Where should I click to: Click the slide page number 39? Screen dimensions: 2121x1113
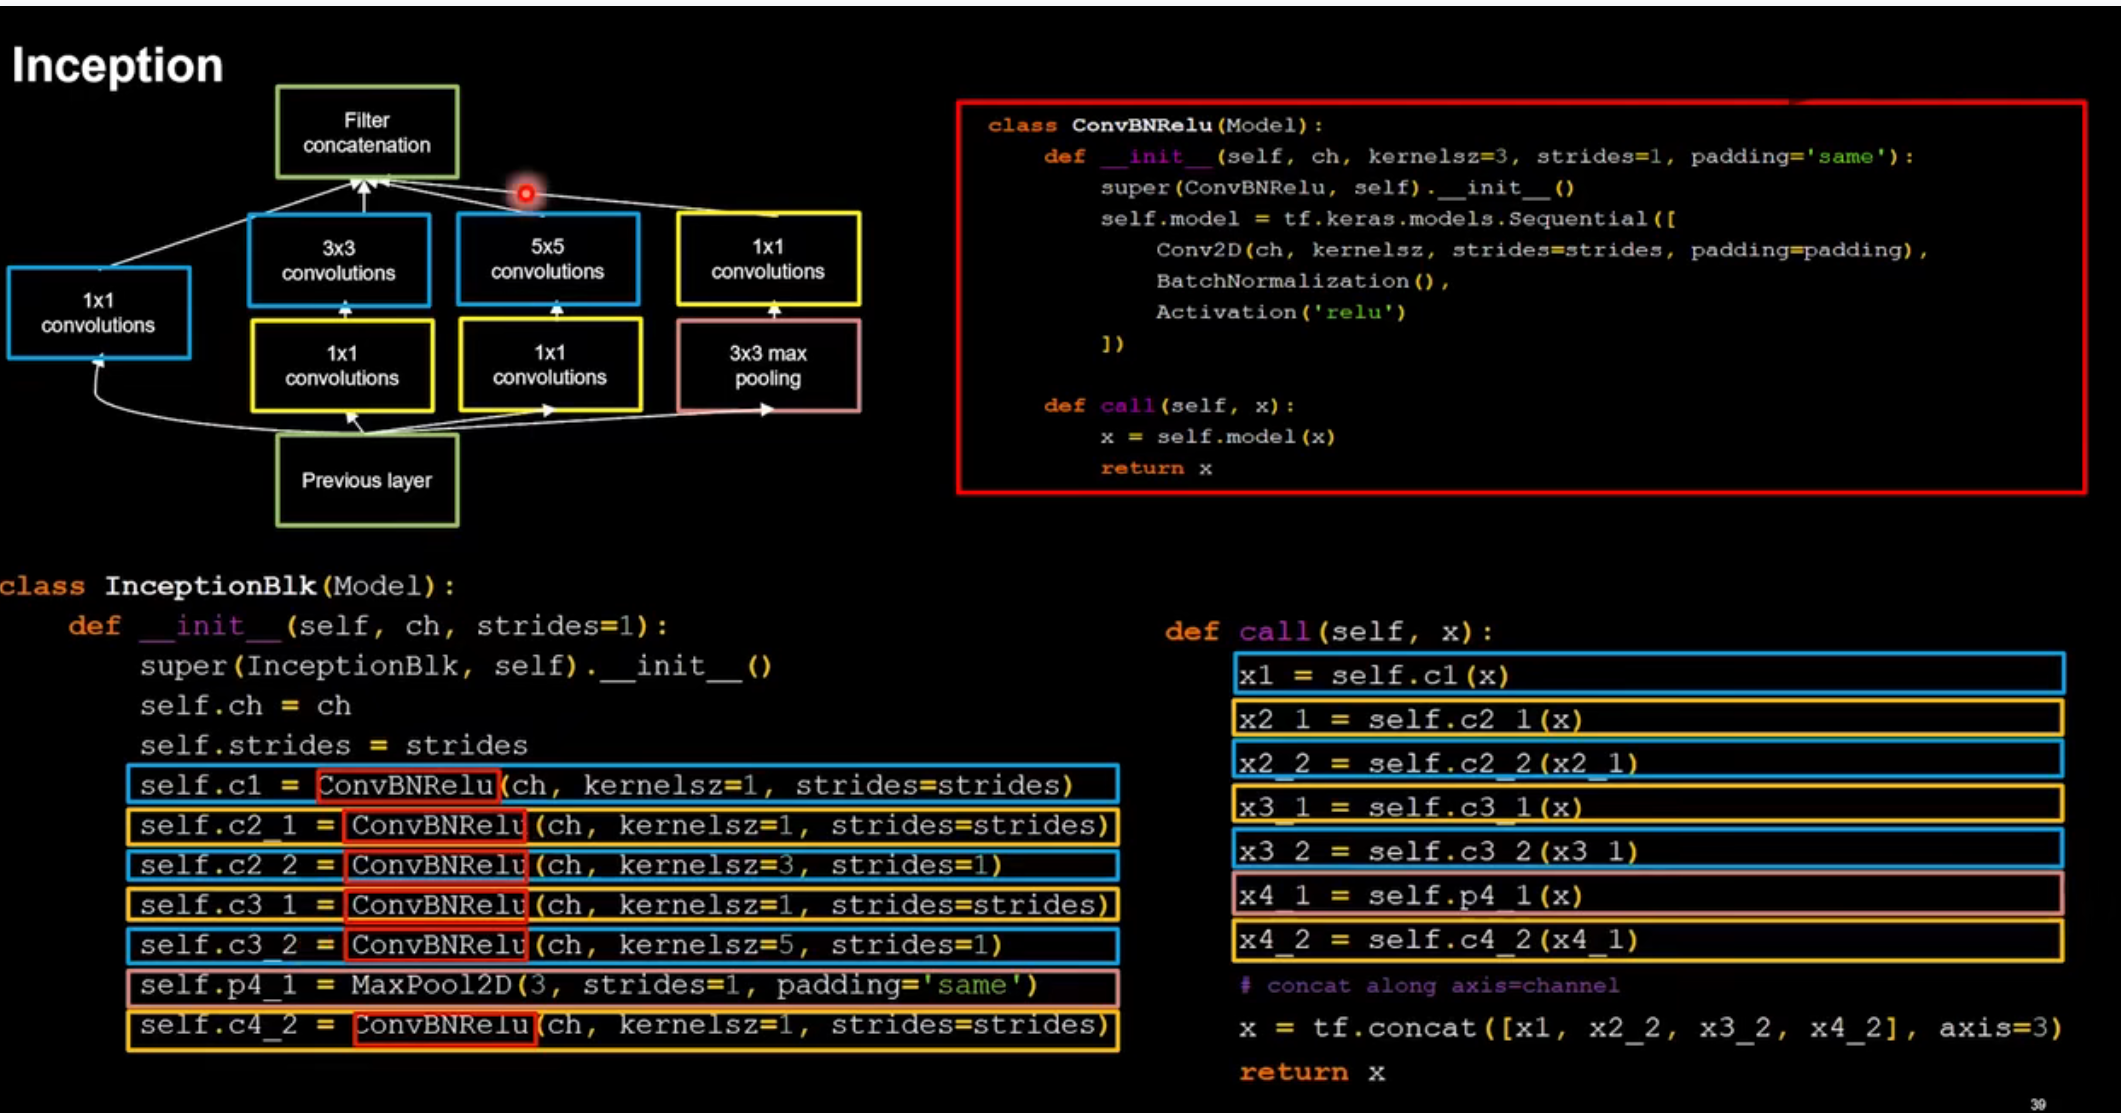(2037, 1104)
